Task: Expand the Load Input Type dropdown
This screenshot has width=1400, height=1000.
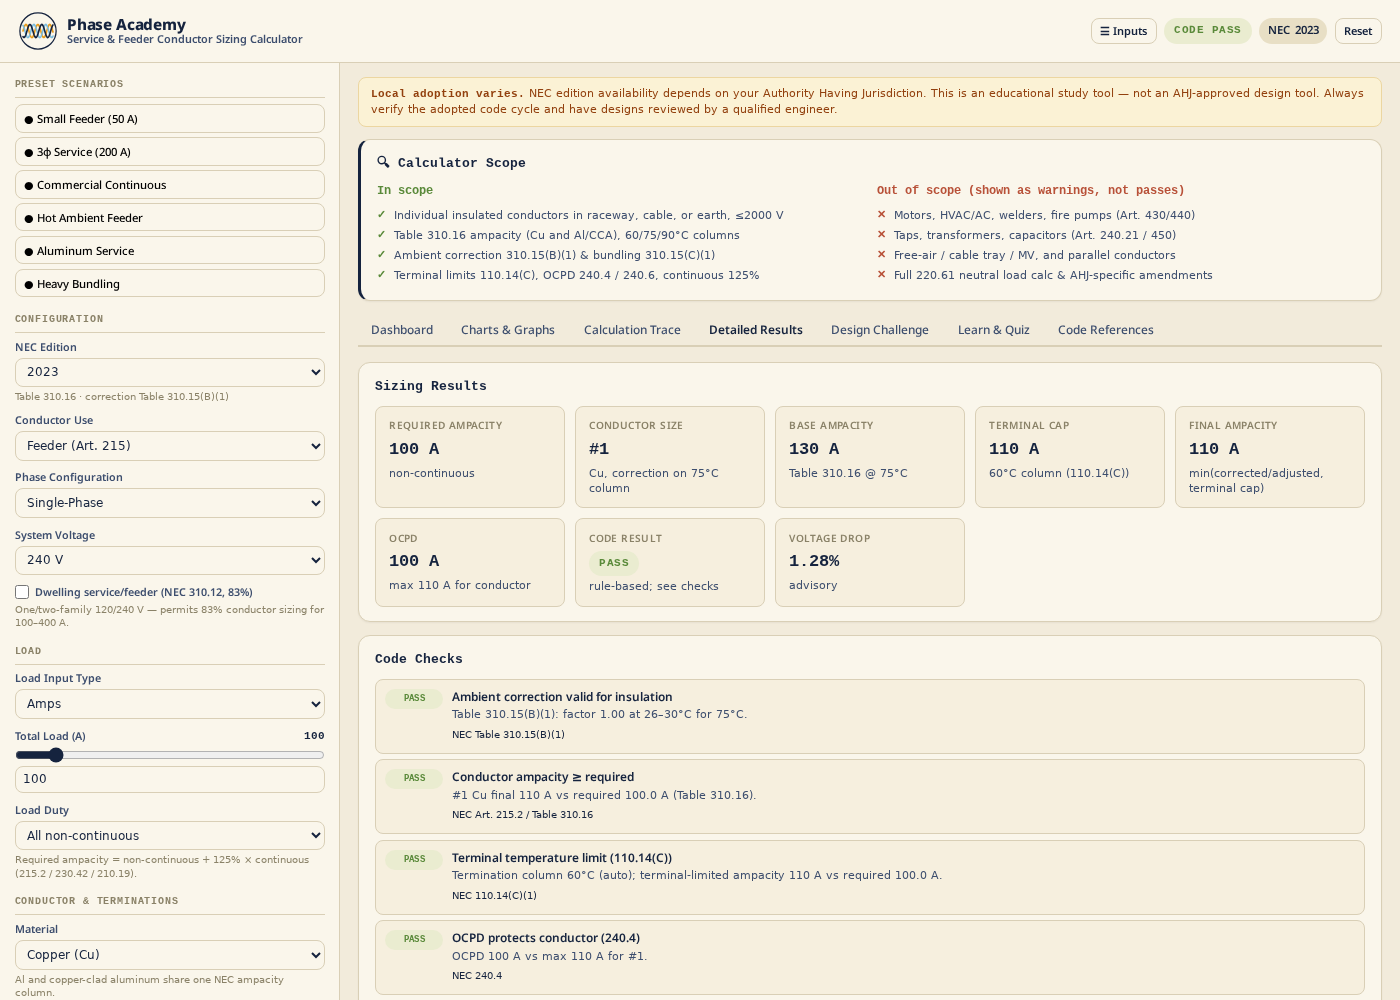Action: coord(170,704)
